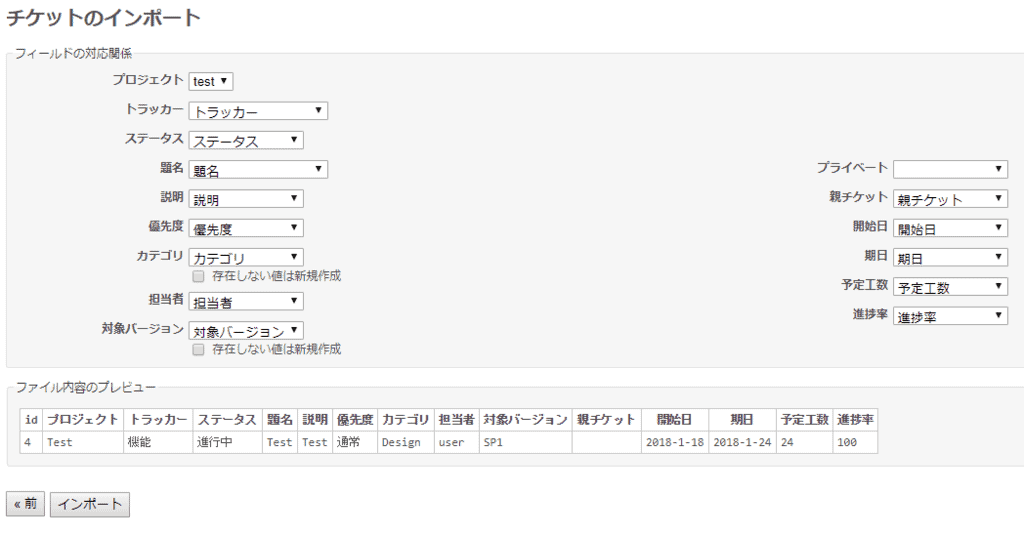Tick new value creation checkbox under 対象バージョン

pos(199,349)
